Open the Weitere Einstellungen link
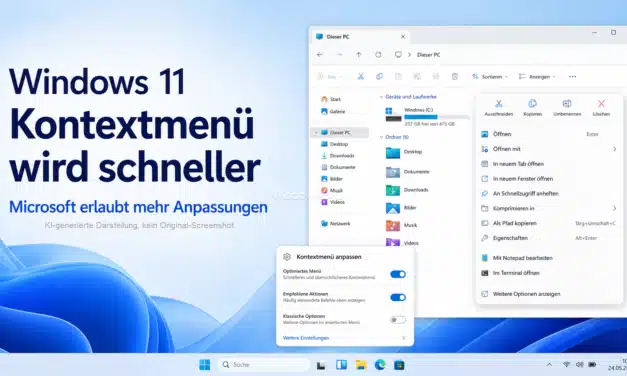The height and width of the screenshot is (376, 627). coord(306,338)
